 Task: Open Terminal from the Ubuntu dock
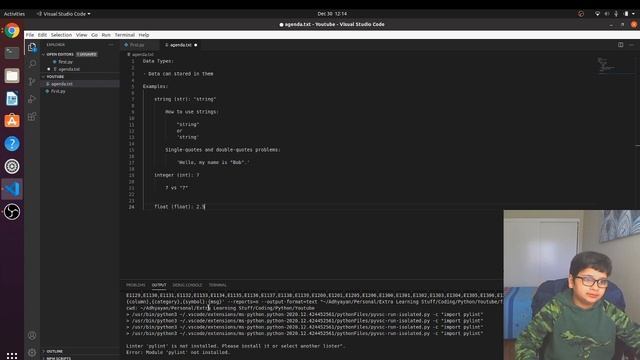pos(12,53)
